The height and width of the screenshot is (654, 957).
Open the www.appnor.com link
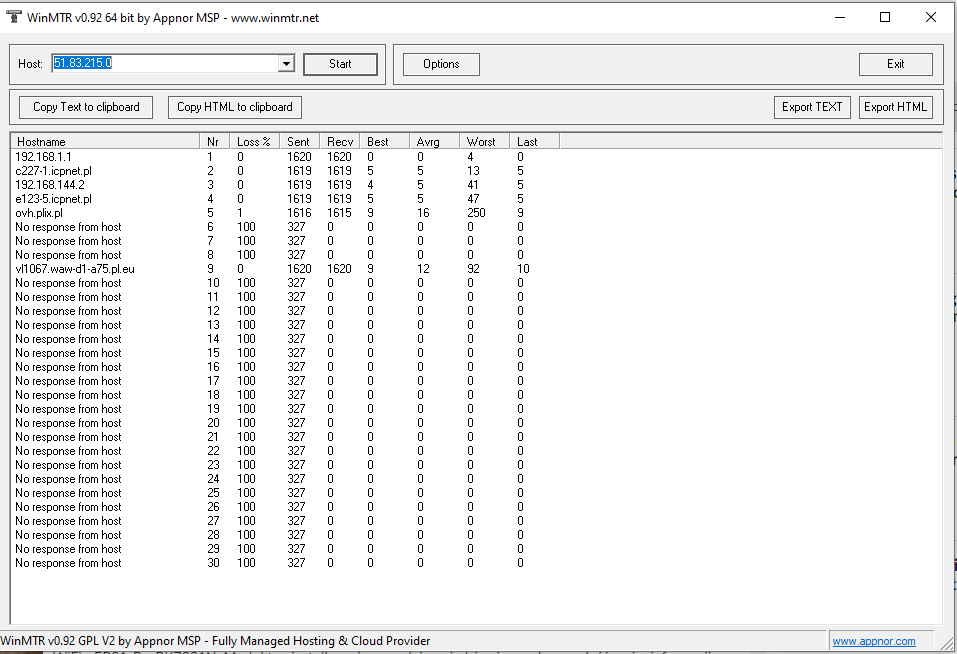coord(874,641)
